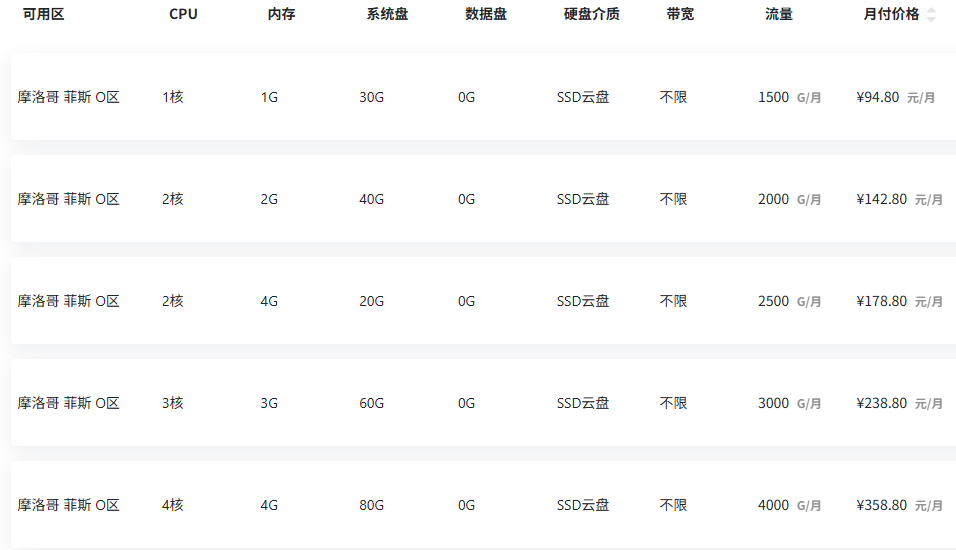Select the ¥358.80 monthly price
Viewport: 956px width, 550px height.
882,505
